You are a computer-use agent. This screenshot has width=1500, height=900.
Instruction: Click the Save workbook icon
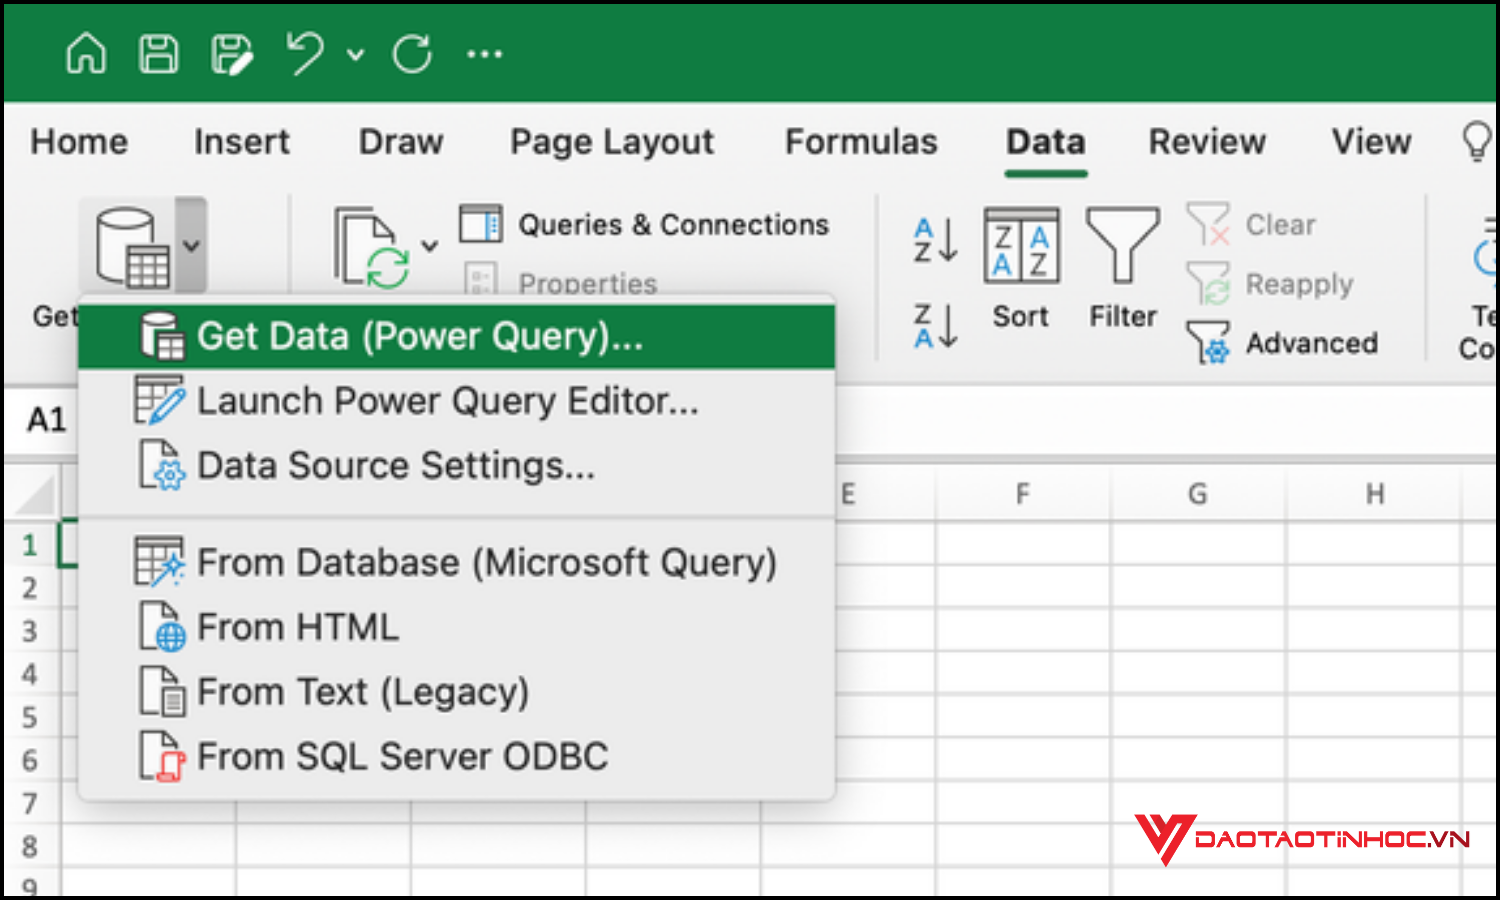[159, 54]
